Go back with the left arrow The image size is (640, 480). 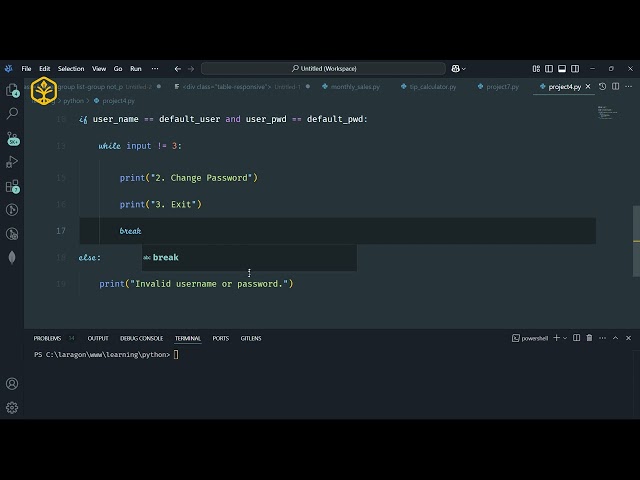click(x=178, y=69)
